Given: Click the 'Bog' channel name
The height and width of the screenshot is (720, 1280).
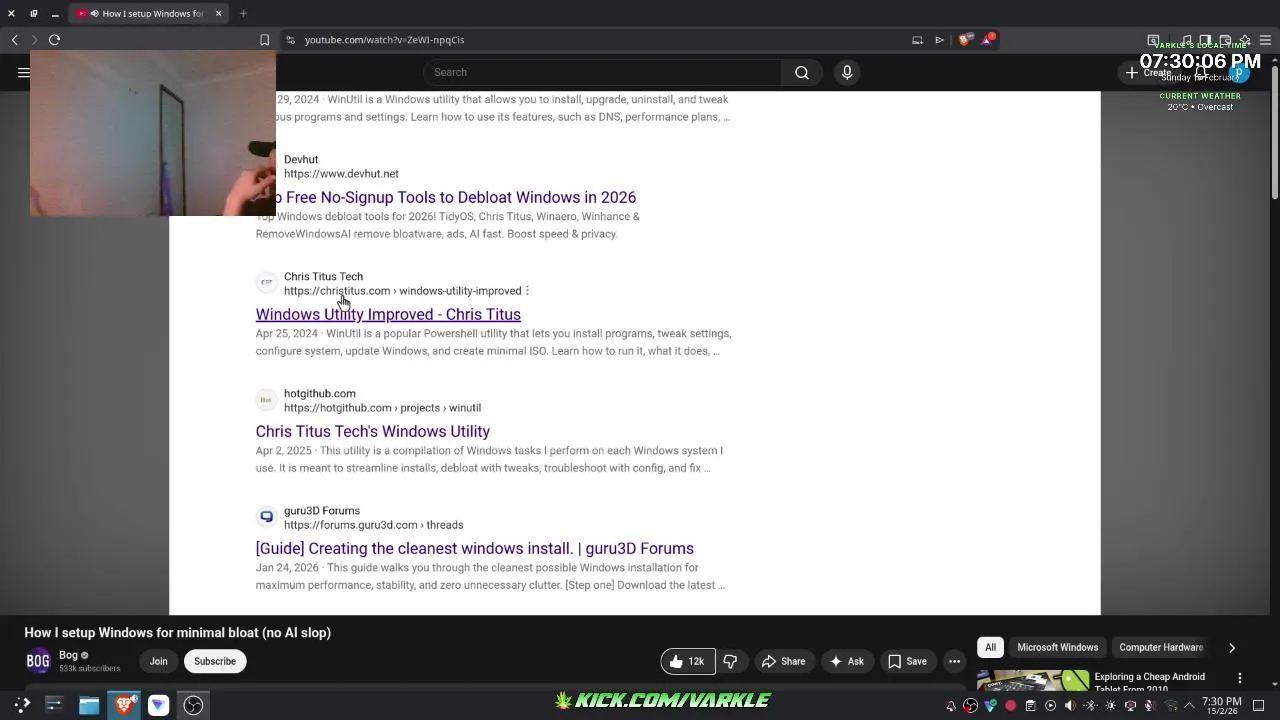Looking at the screenshot, I should [68, 655].
